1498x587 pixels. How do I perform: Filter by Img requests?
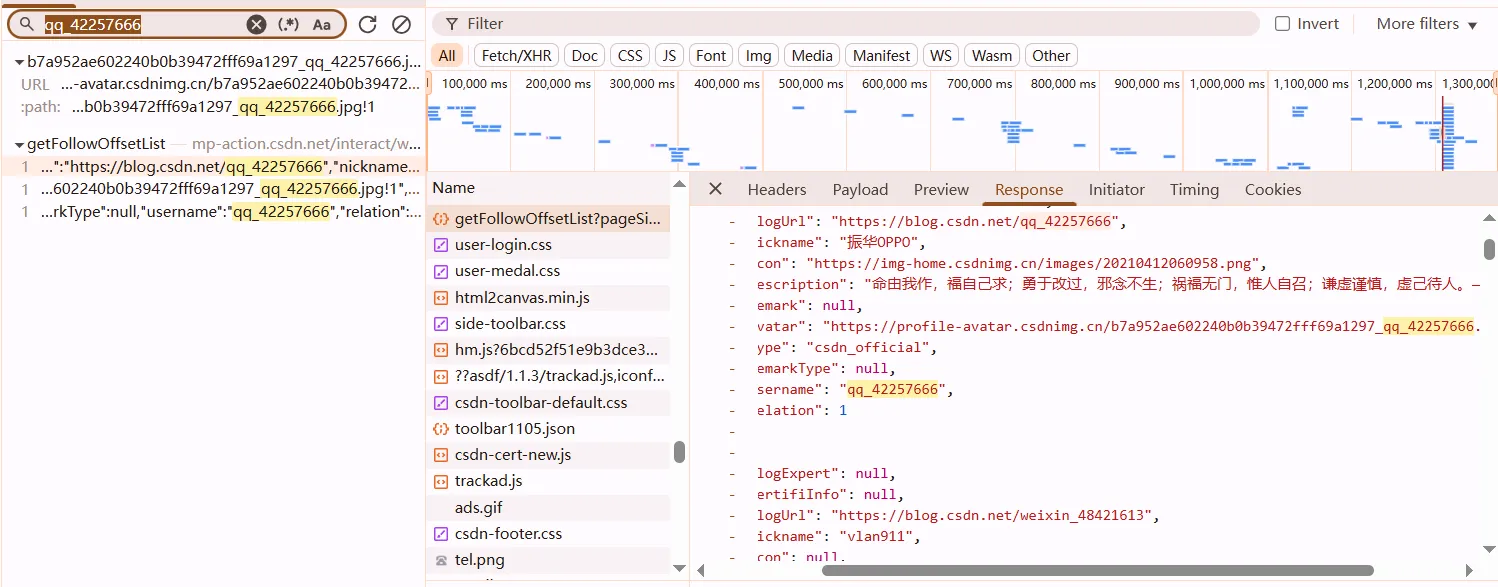tap(759, 56)
